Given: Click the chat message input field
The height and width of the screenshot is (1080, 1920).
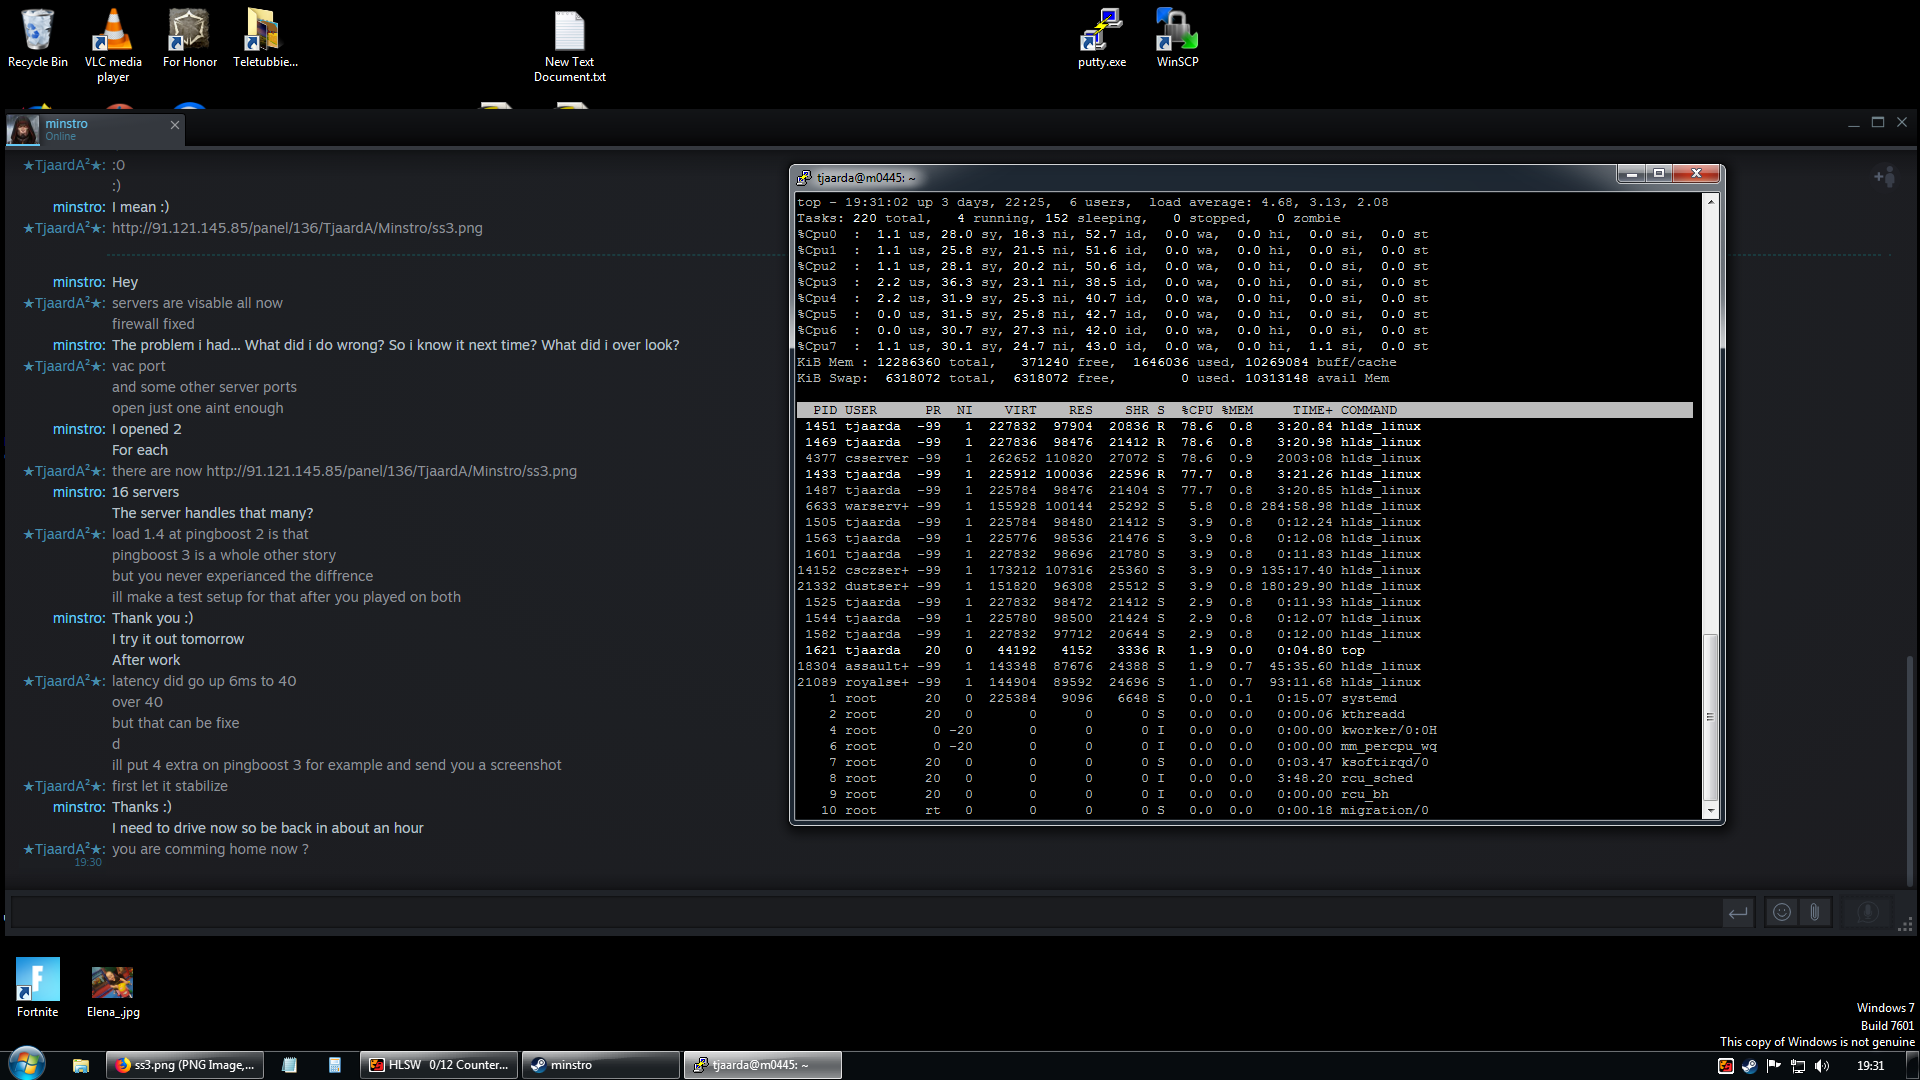Looking at the screenshot, I should 860,912.
